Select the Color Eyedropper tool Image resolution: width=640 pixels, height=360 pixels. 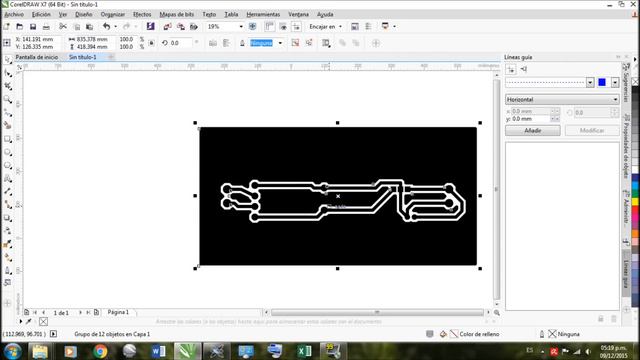[x=7, y=244]
